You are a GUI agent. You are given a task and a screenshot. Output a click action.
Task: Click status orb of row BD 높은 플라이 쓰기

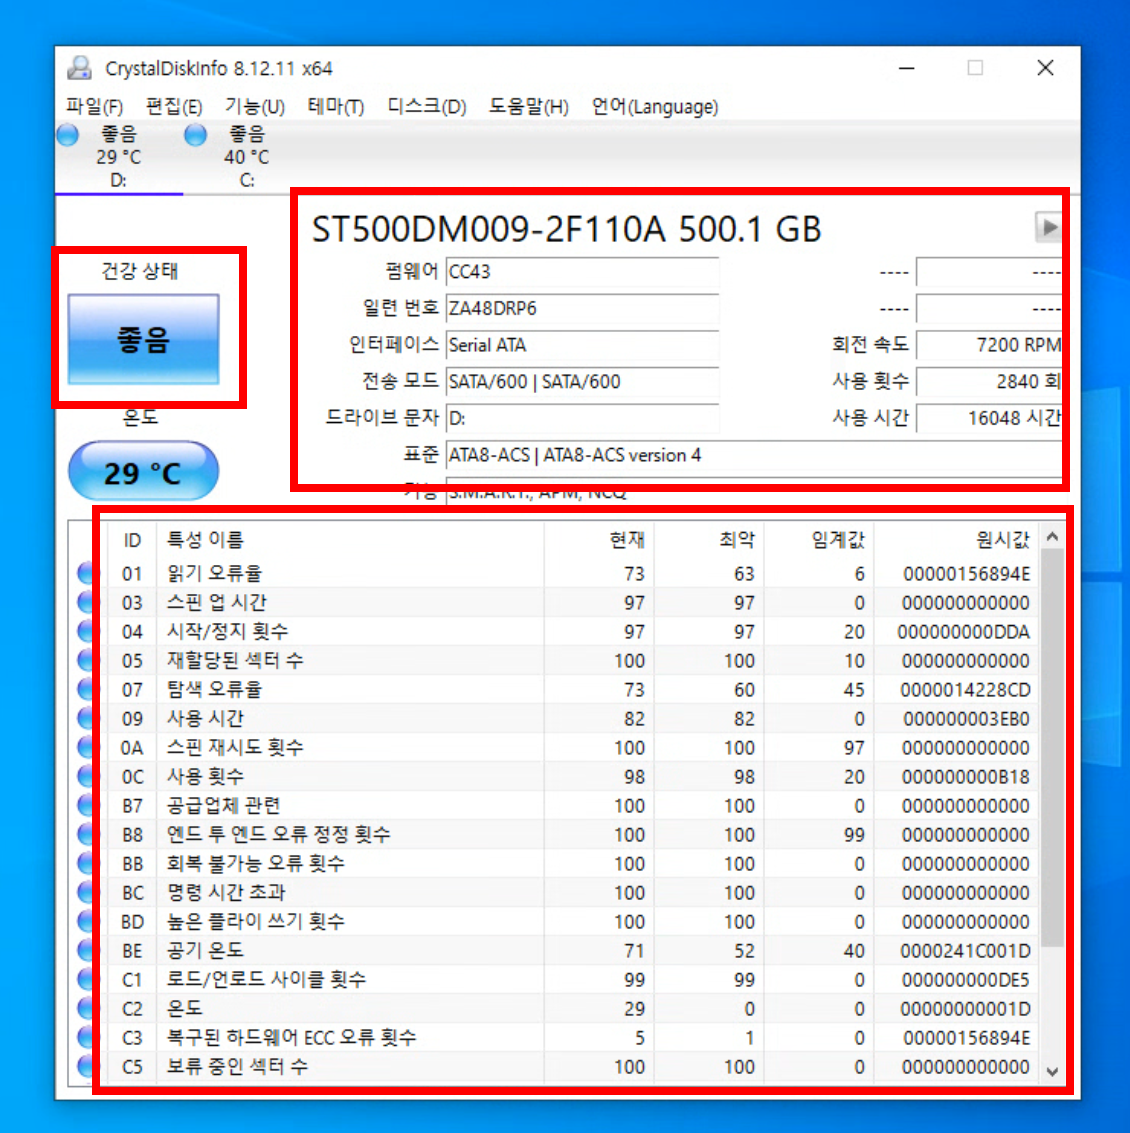[x=86, y=921]
